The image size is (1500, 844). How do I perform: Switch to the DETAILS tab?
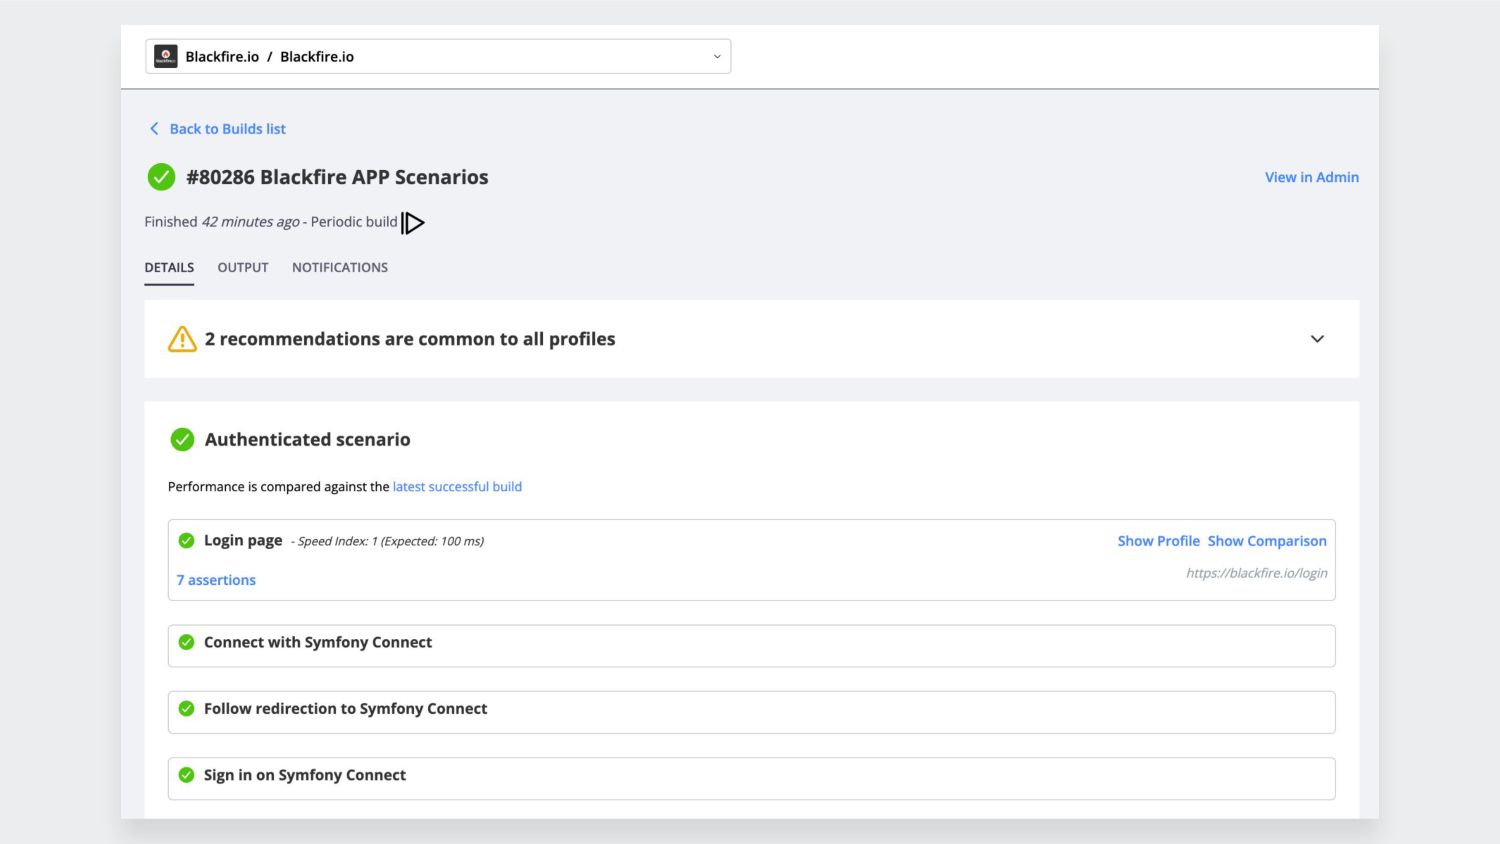[x=169, y=268]
